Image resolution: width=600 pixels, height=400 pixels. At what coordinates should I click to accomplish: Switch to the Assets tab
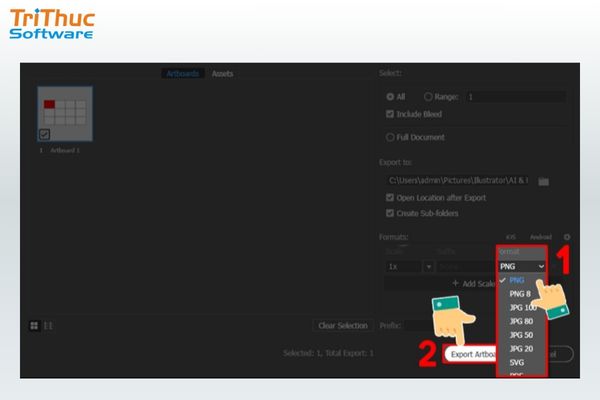point(222,73)
